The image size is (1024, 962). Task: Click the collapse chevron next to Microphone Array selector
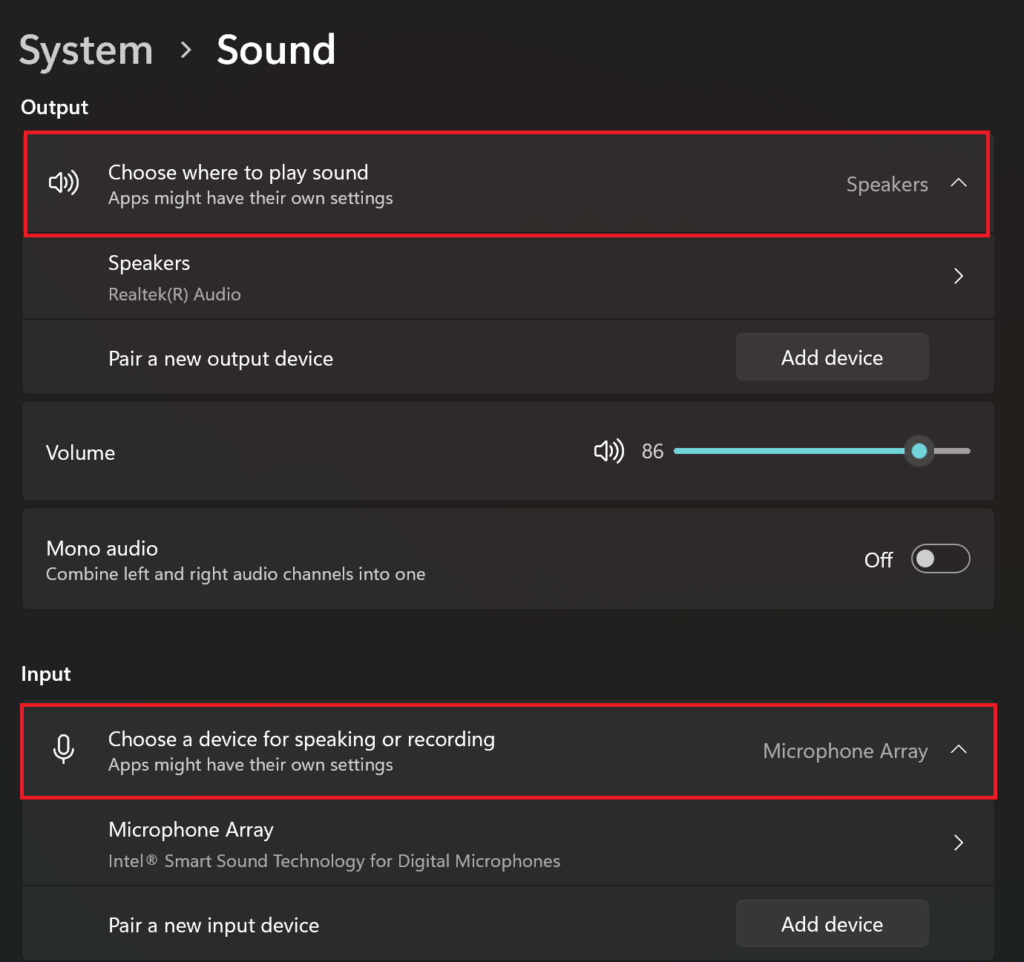click(958, 749)
